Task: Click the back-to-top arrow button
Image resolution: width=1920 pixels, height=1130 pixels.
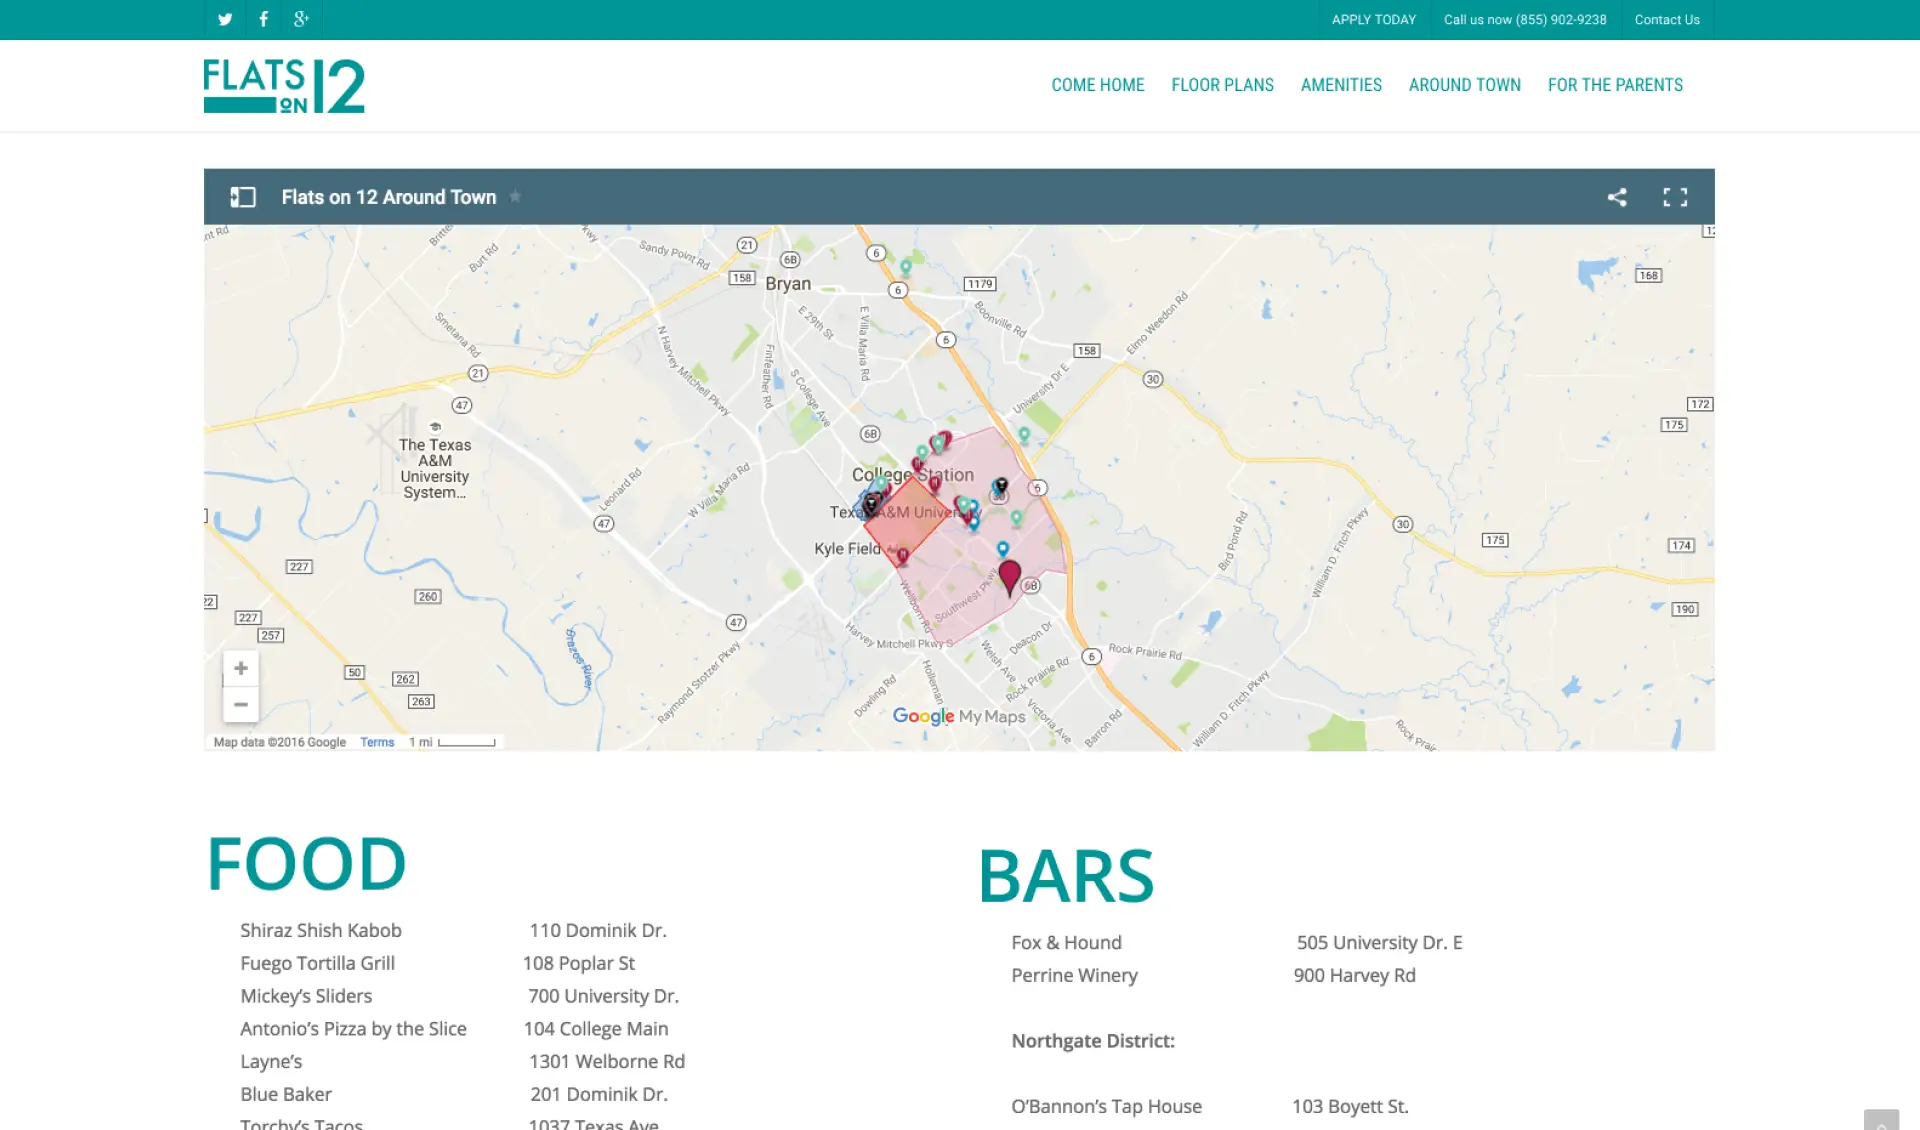Action: (1881, 1120)
